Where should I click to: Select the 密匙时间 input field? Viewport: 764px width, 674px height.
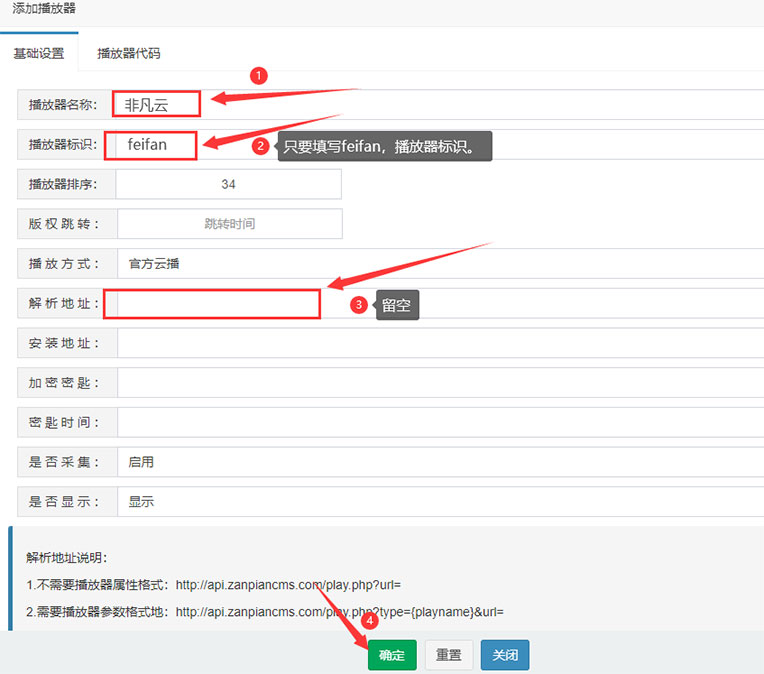pyautogui.click(x=440, y=422)
